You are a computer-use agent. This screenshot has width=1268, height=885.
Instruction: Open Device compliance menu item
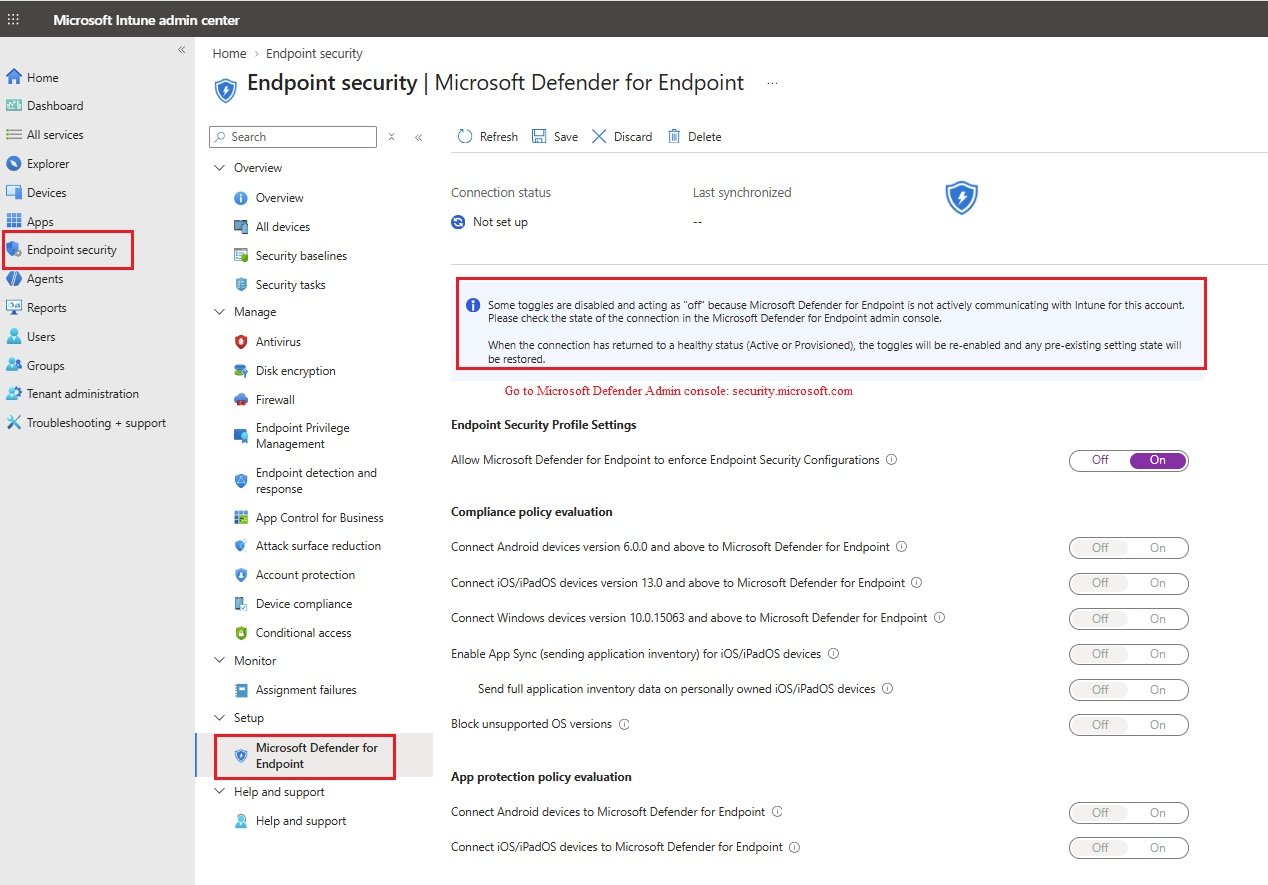point(304,604)
